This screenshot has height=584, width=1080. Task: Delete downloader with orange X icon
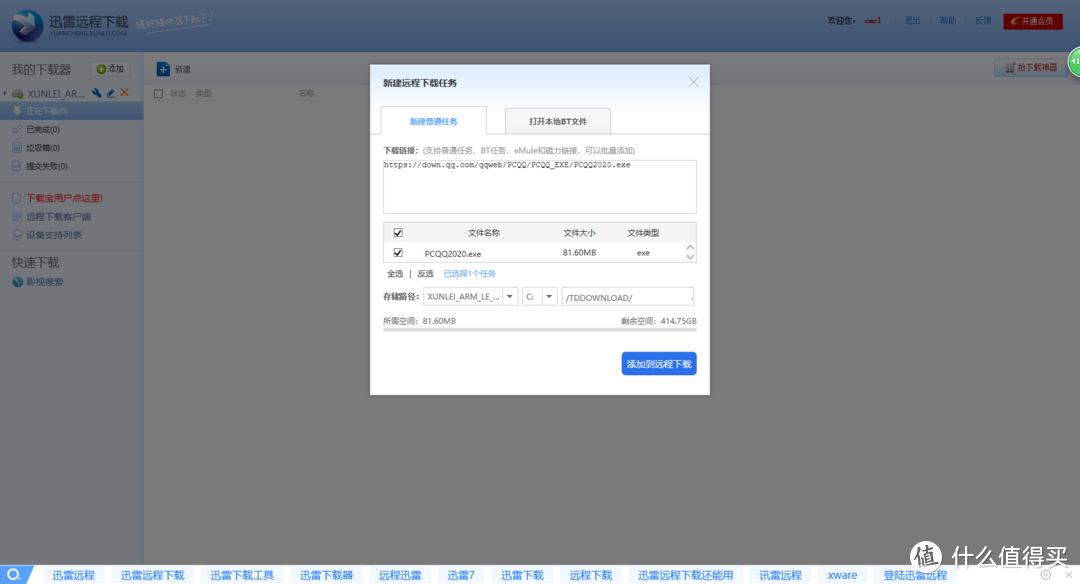(x=125, y=92)
